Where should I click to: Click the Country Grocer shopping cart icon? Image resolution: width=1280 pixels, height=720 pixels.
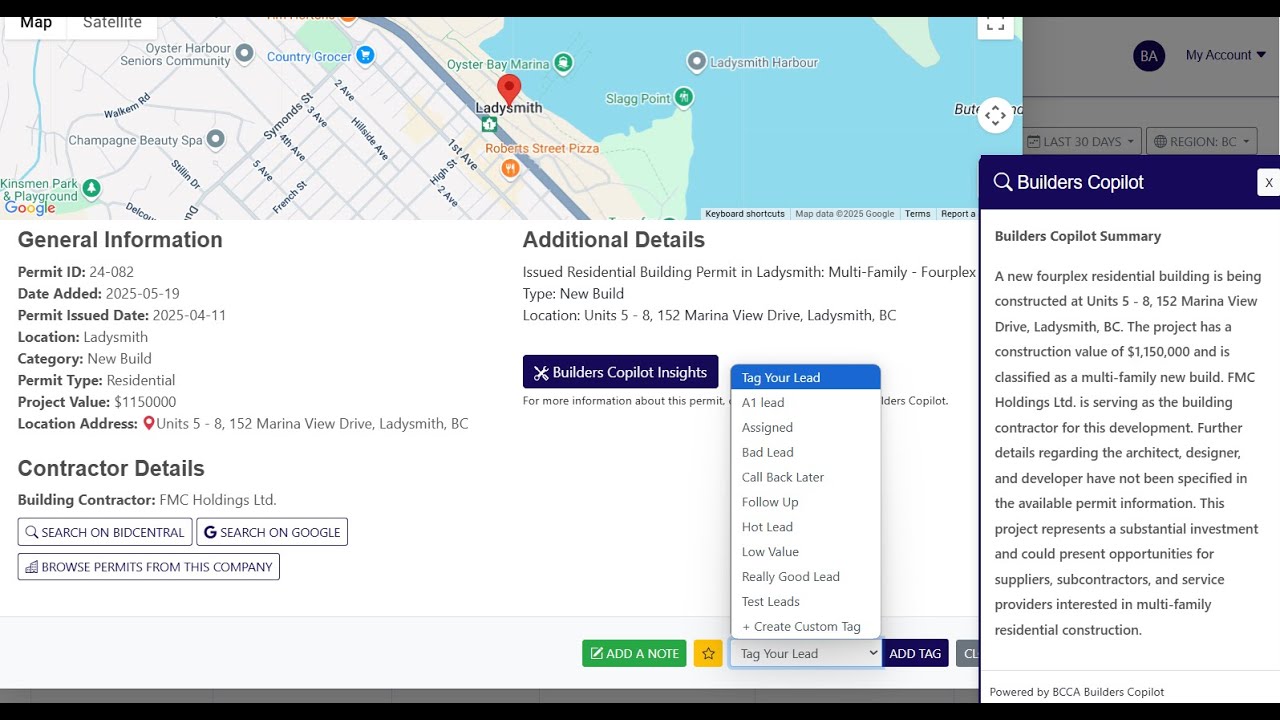tap(366, 55)
